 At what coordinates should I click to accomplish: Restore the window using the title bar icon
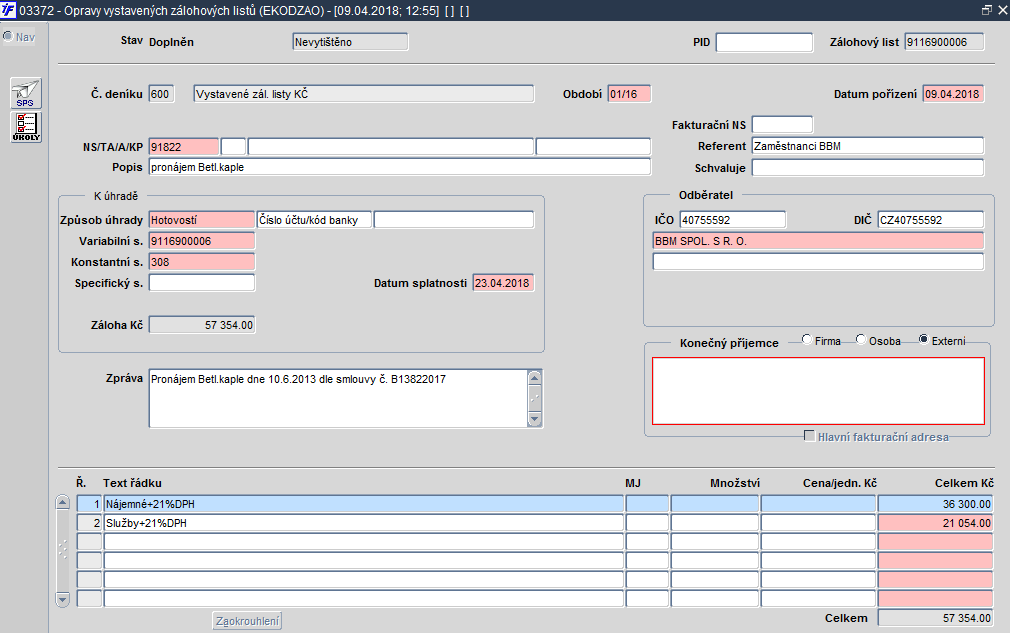[986, 10]
